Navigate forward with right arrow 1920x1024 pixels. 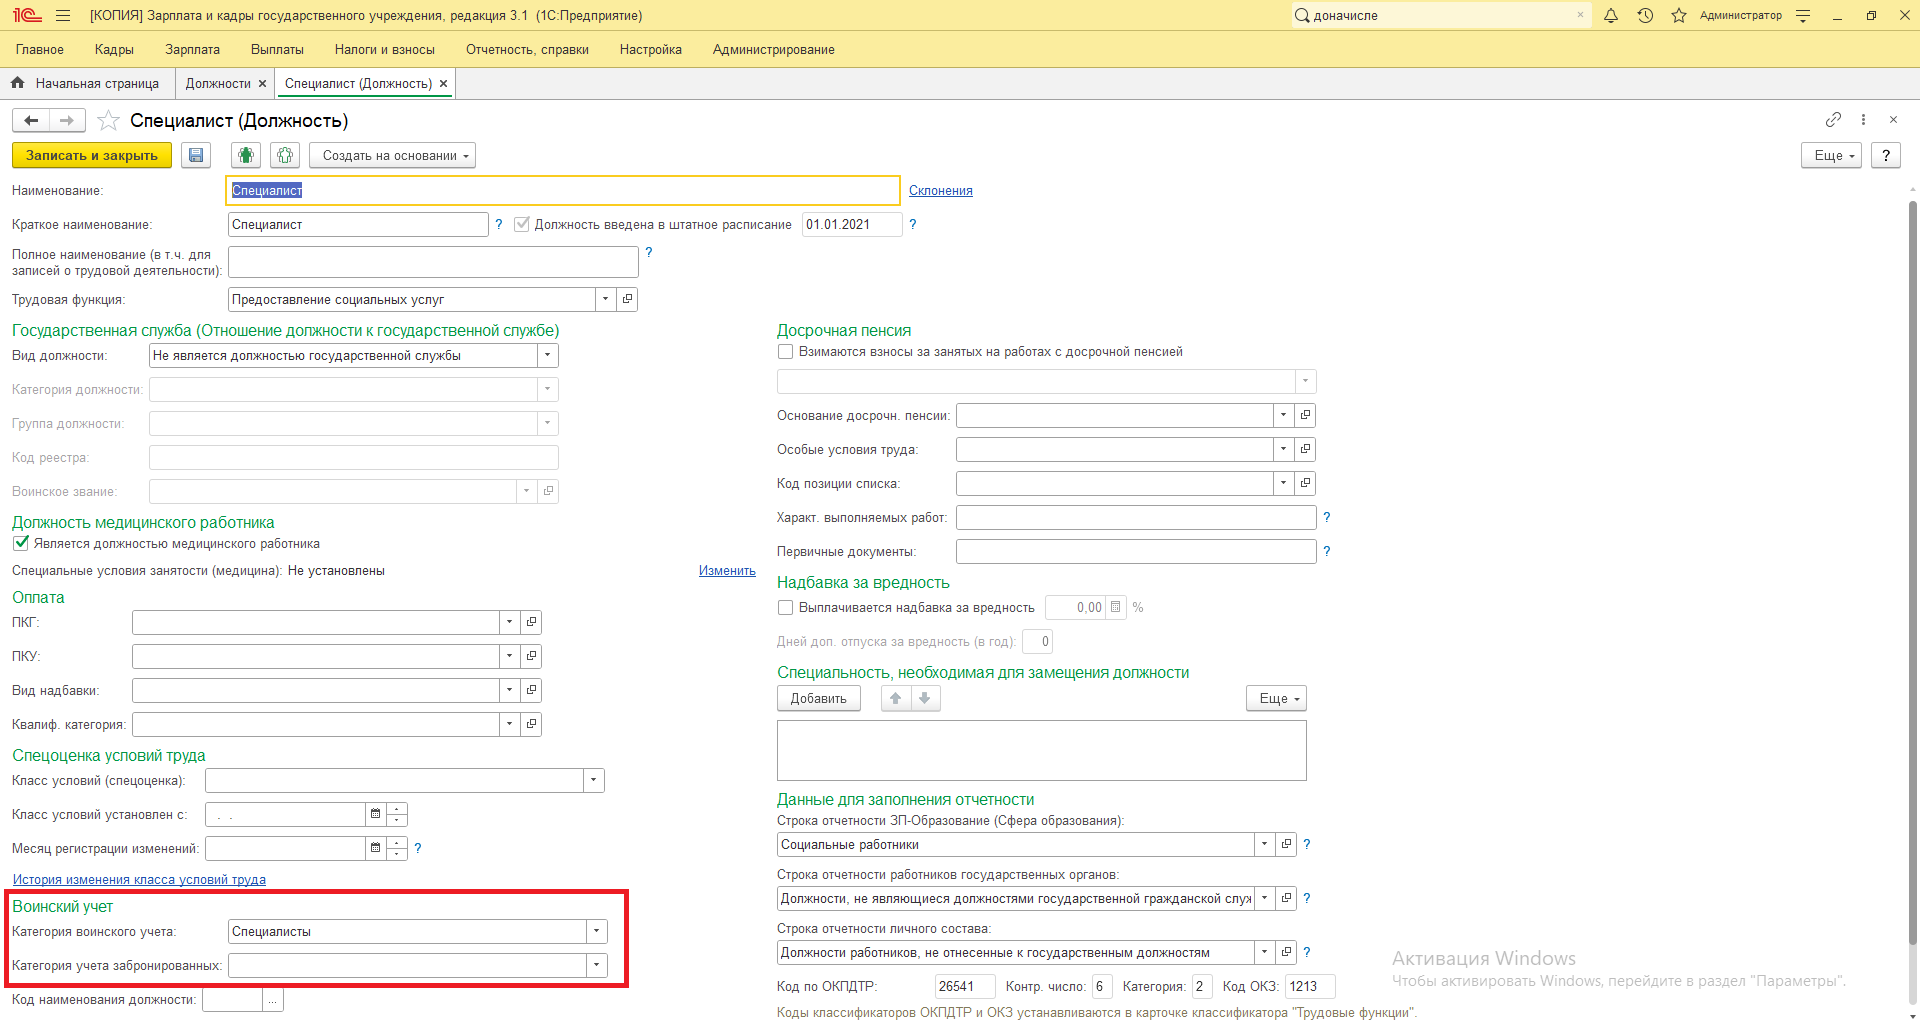point(67,121)
